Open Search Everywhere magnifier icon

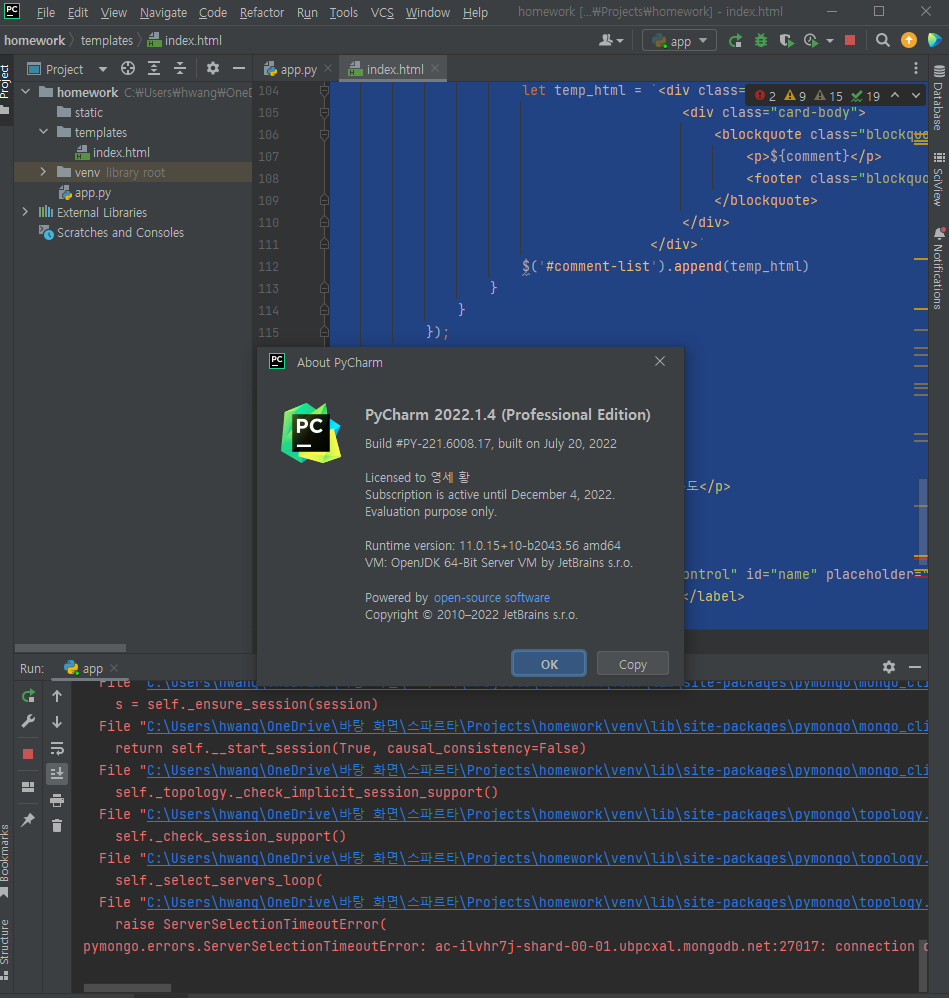(882, 41)
